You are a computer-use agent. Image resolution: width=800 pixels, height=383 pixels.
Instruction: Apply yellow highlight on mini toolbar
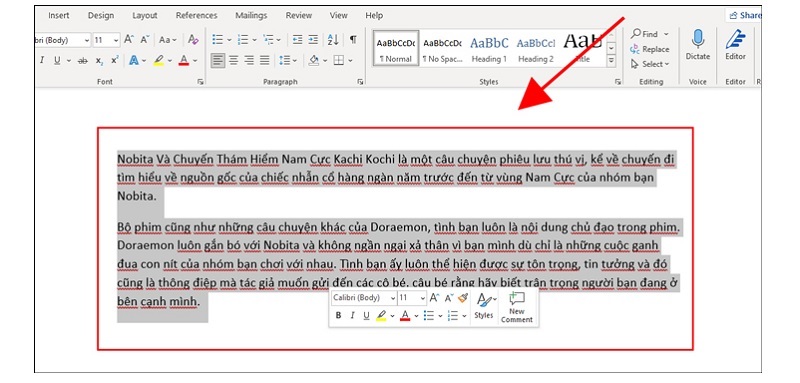pyautogui.click(x=381, y=316)
